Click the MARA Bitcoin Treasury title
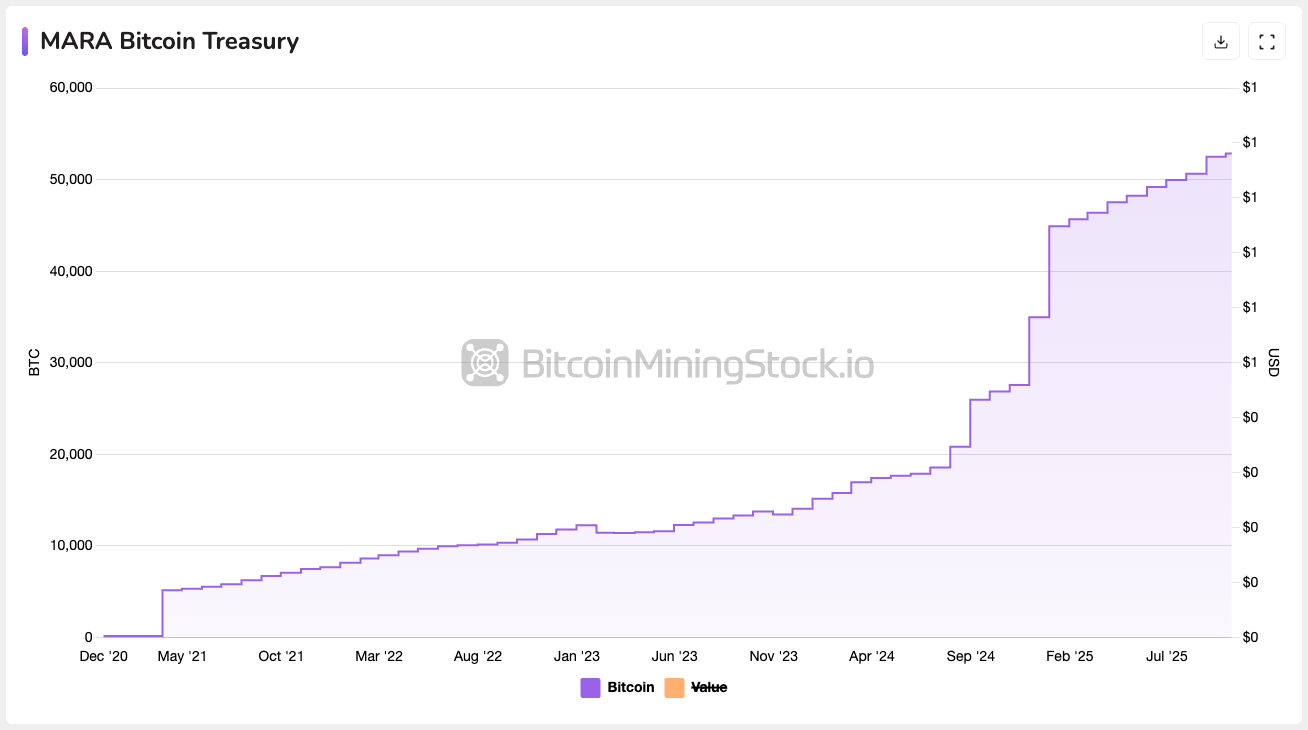 pyautogui.click(x=169, y=41)
